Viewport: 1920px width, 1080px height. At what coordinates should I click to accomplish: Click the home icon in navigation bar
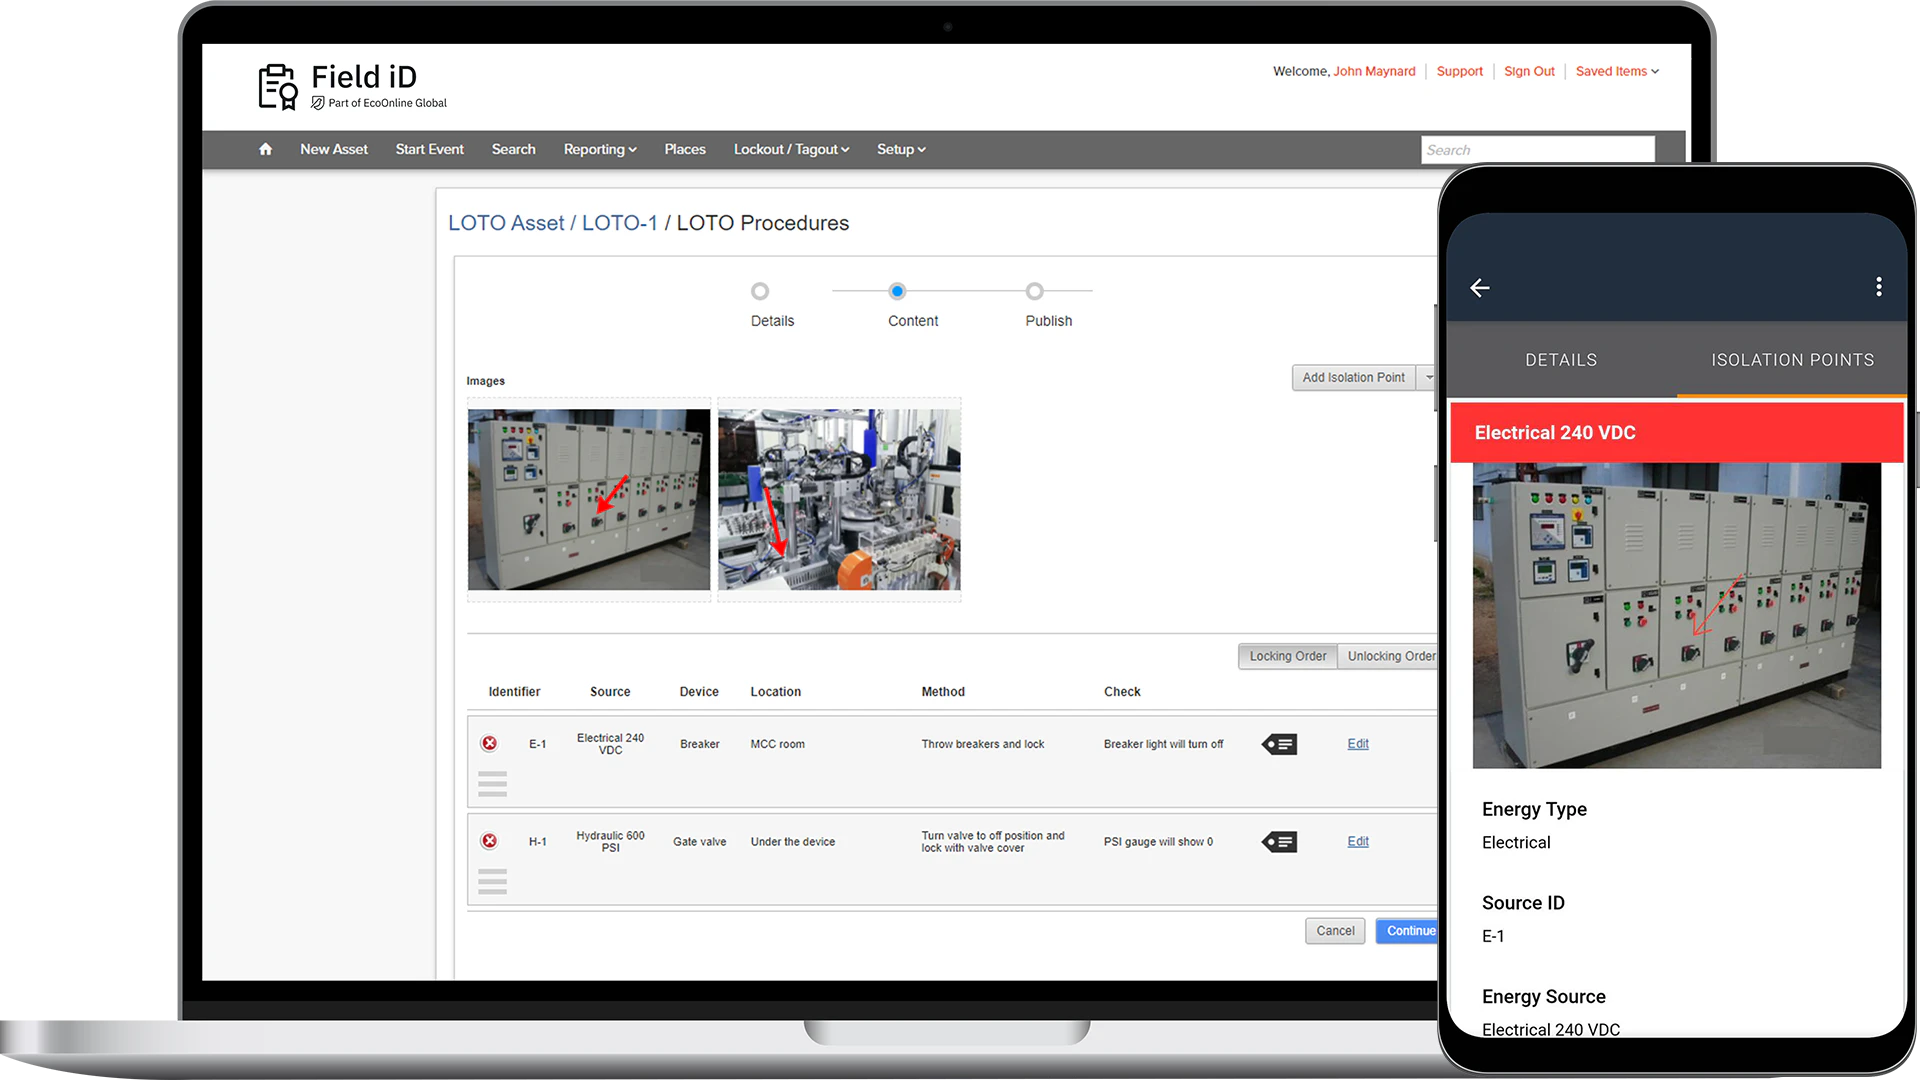click(x=265, y=149)
